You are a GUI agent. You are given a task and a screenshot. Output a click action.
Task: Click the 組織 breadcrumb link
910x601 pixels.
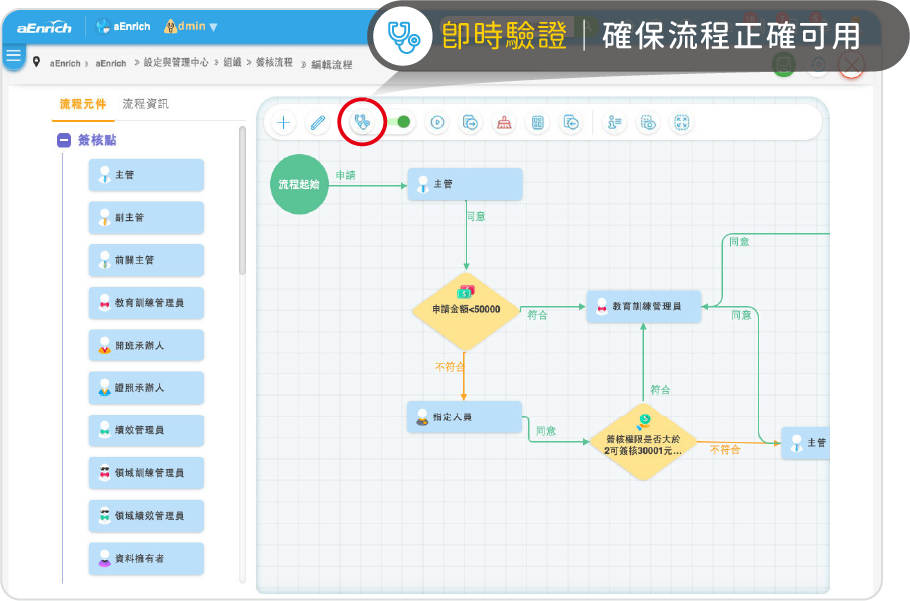pyautogui.click(x=232, y=62)
